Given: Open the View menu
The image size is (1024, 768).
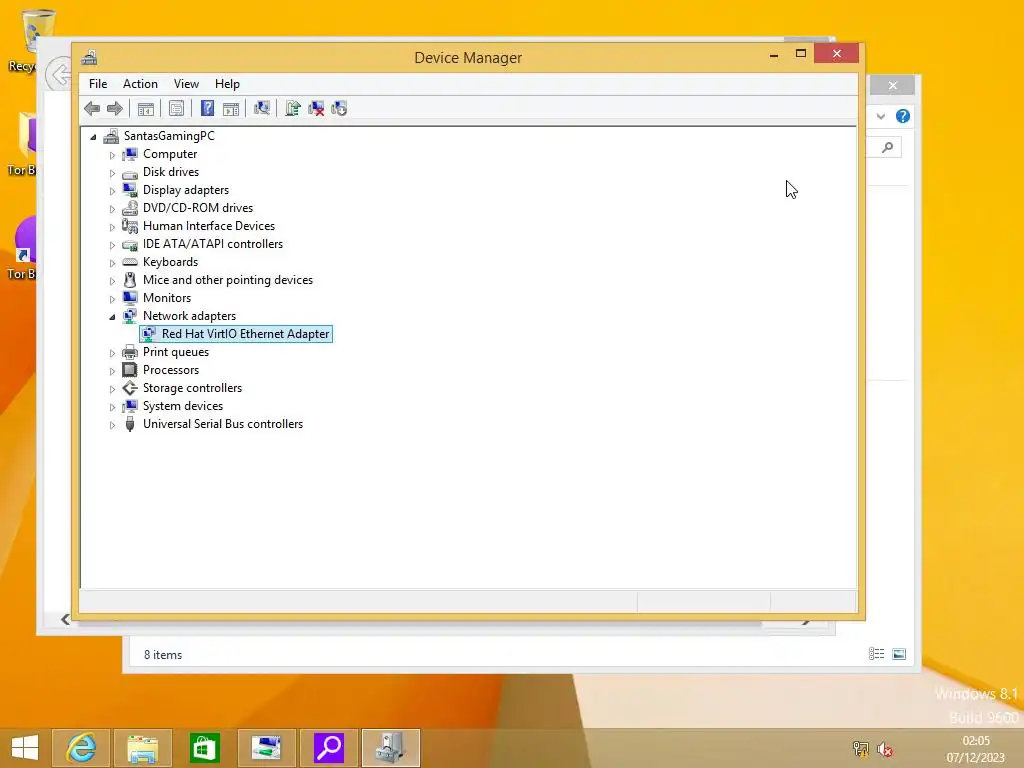Looking at the screenshot, I should click(186, 84).
